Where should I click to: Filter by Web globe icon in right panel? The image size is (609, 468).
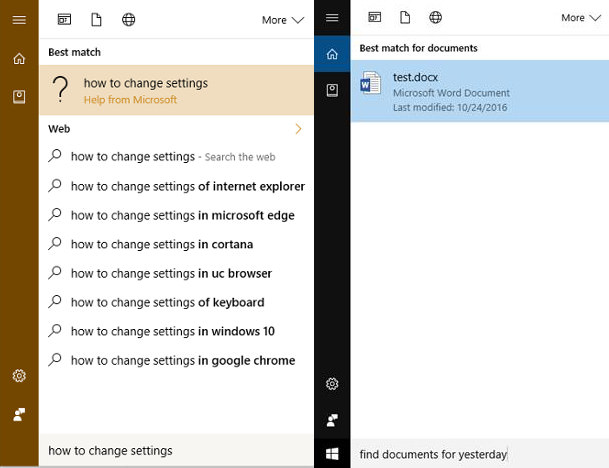(435, 17)
